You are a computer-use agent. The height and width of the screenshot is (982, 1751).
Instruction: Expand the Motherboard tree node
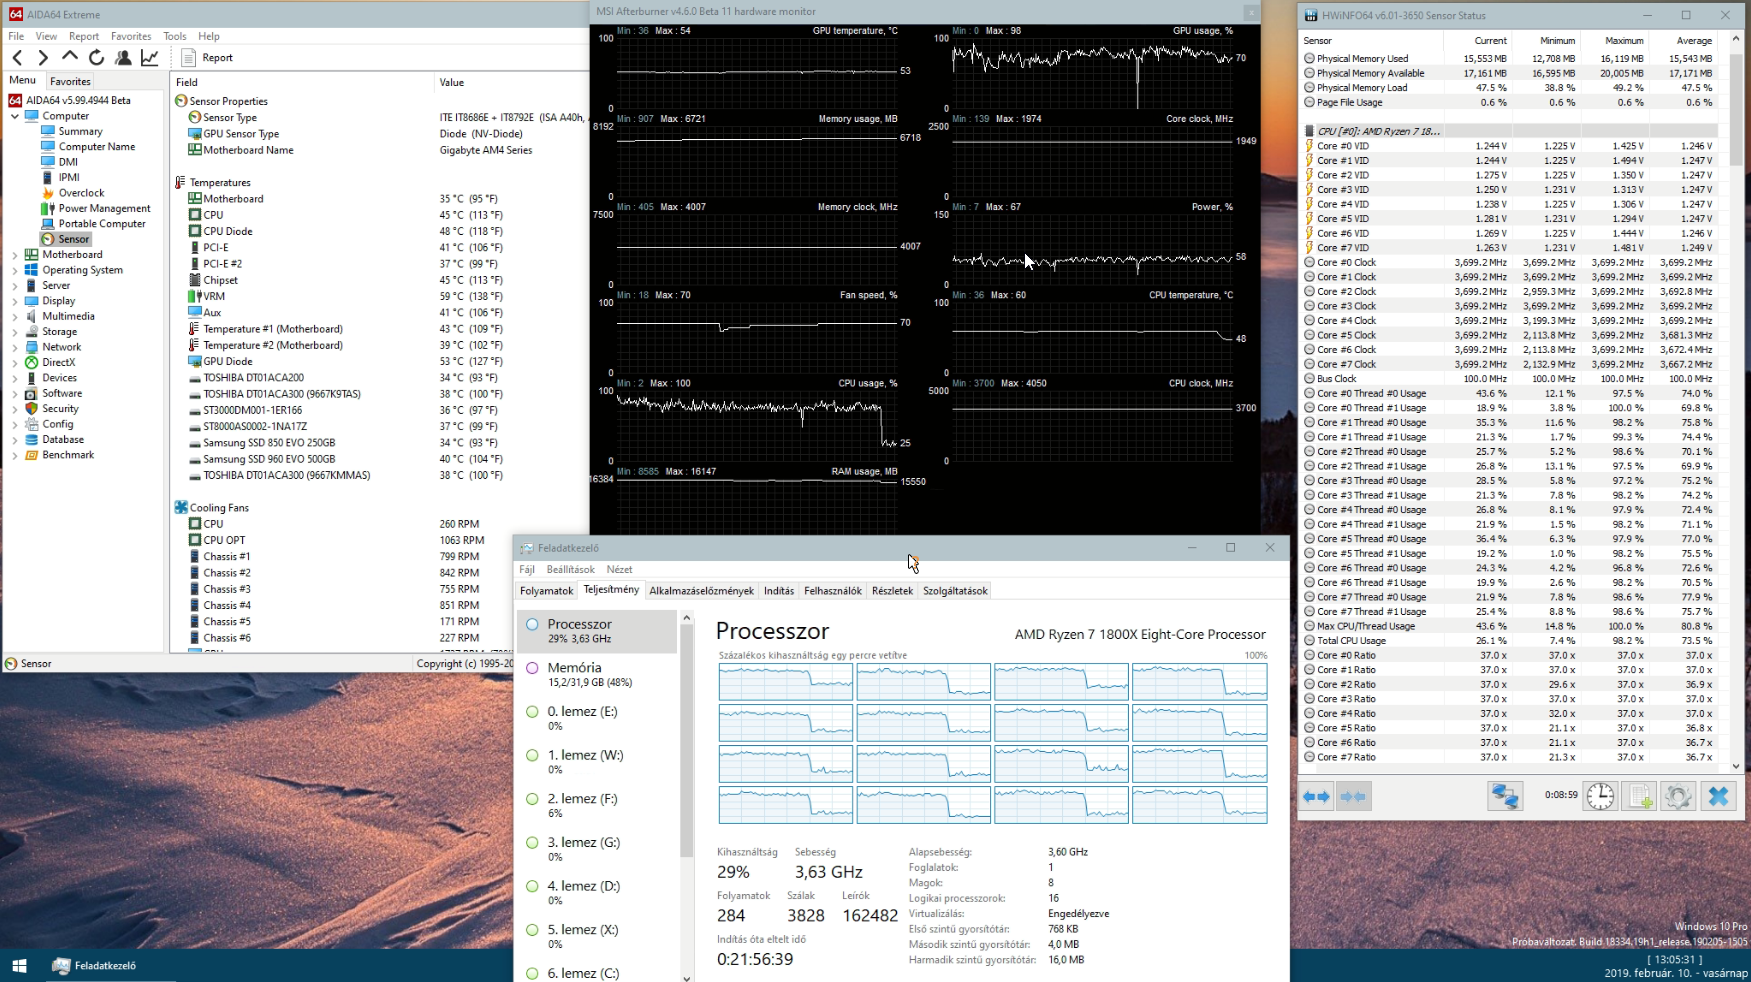(15, 255)
